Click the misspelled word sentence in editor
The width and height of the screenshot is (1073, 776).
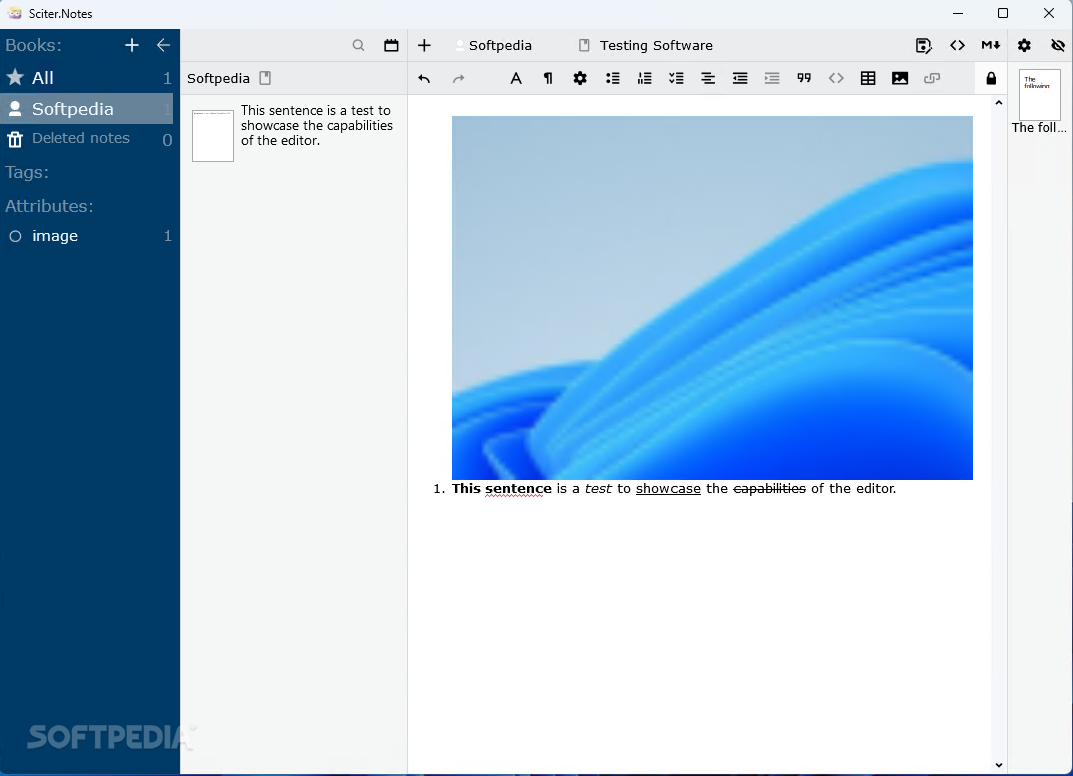[x=518, y=489]
